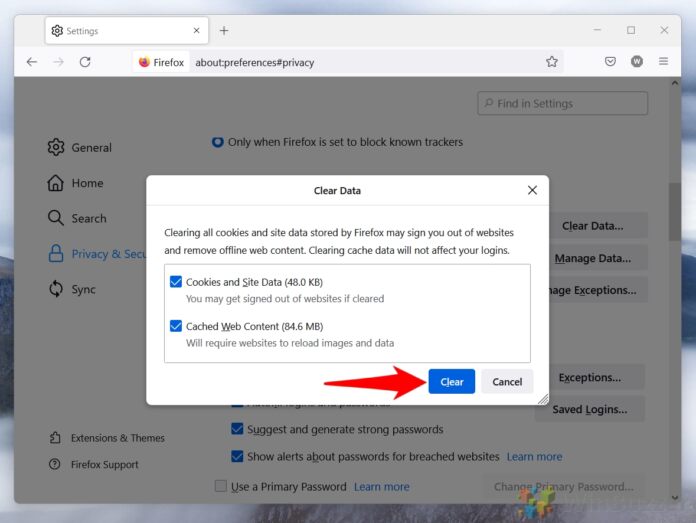Click the forward navigation arrow
The image size is (696, 523).
pos(59,62)
